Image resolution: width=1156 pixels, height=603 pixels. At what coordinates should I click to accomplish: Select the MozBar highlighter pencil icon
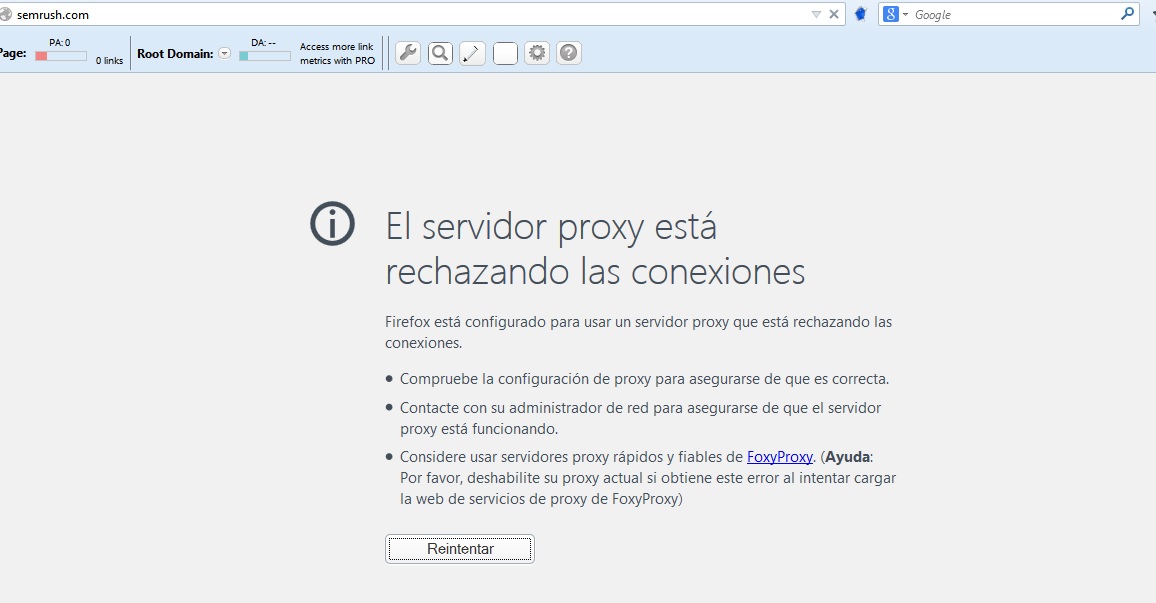click(x=472, y=53)
